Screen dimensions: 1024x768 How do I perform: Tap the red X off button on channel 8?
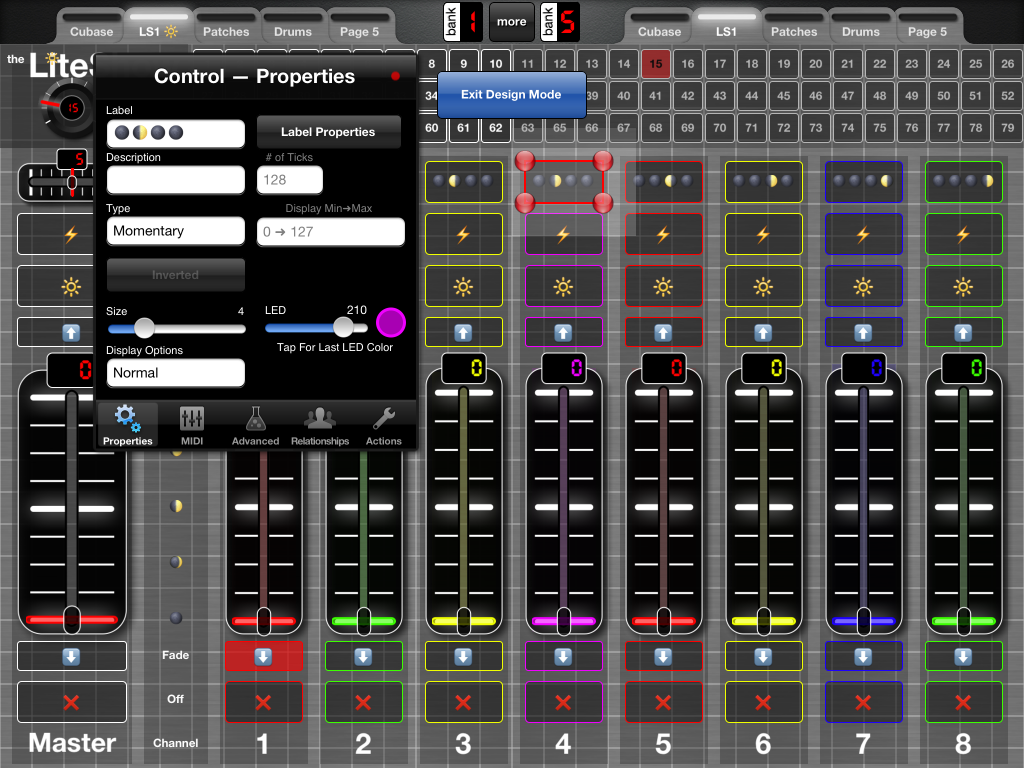pyautogui.click(x=963, y=702)
